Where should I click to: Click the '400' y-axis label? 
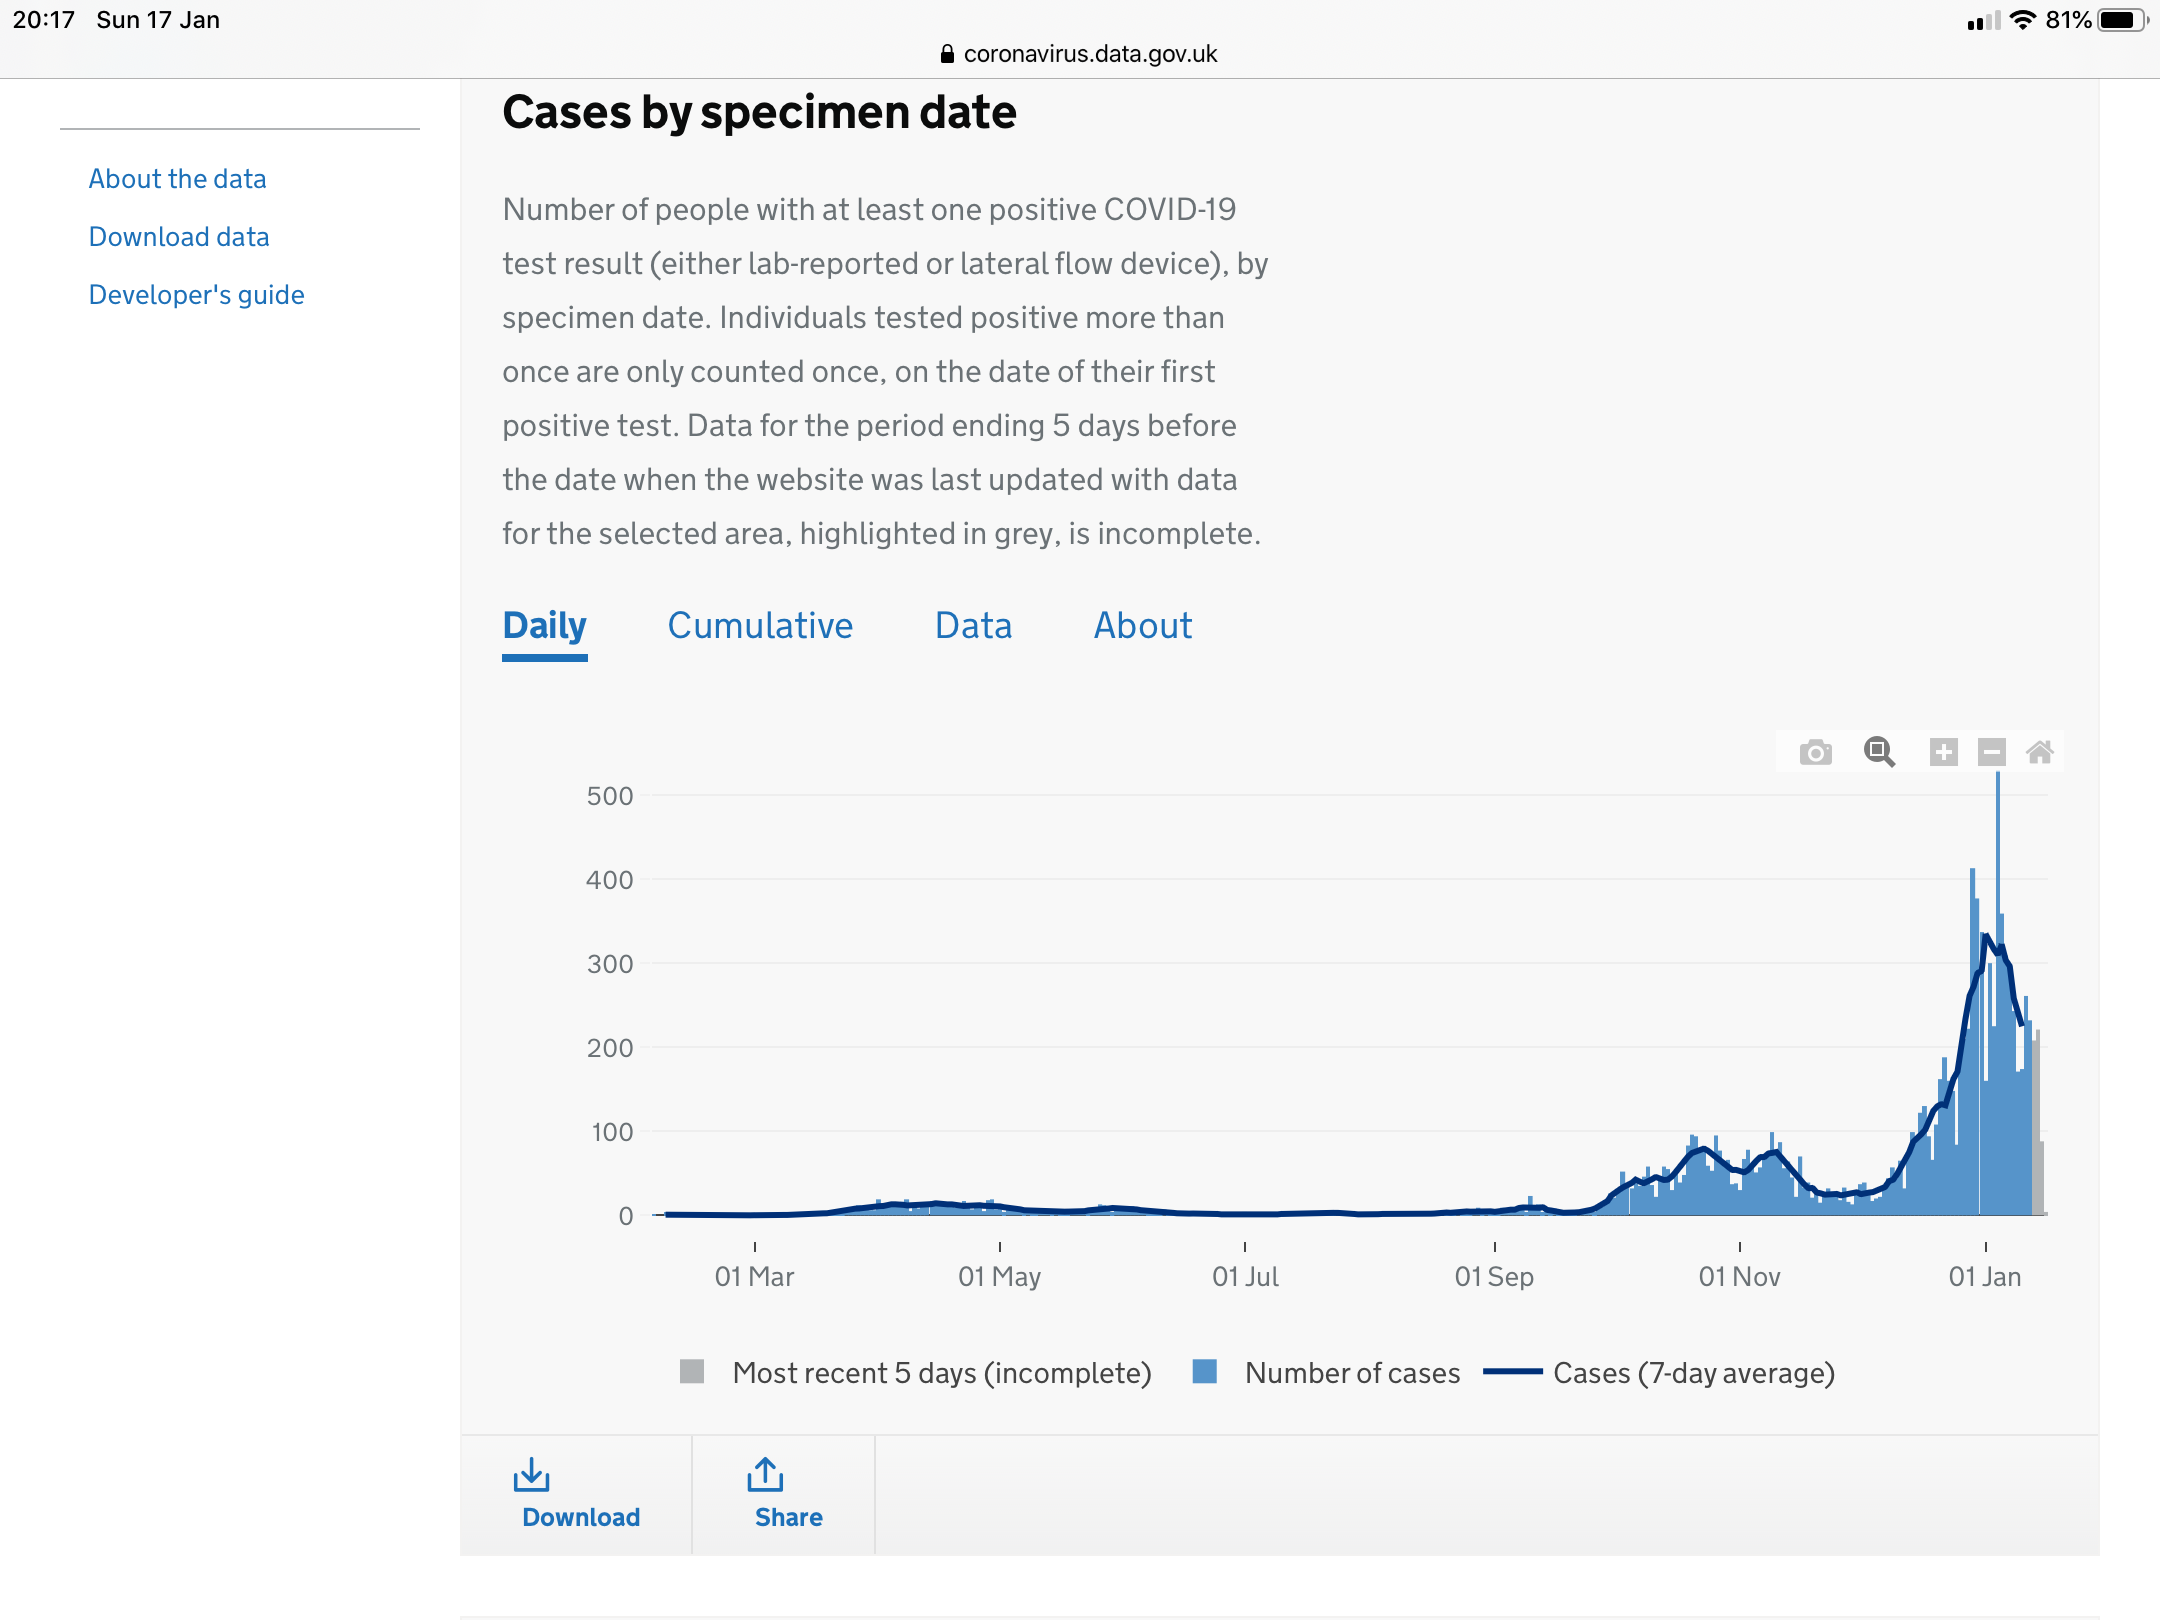tap(610, 880)
